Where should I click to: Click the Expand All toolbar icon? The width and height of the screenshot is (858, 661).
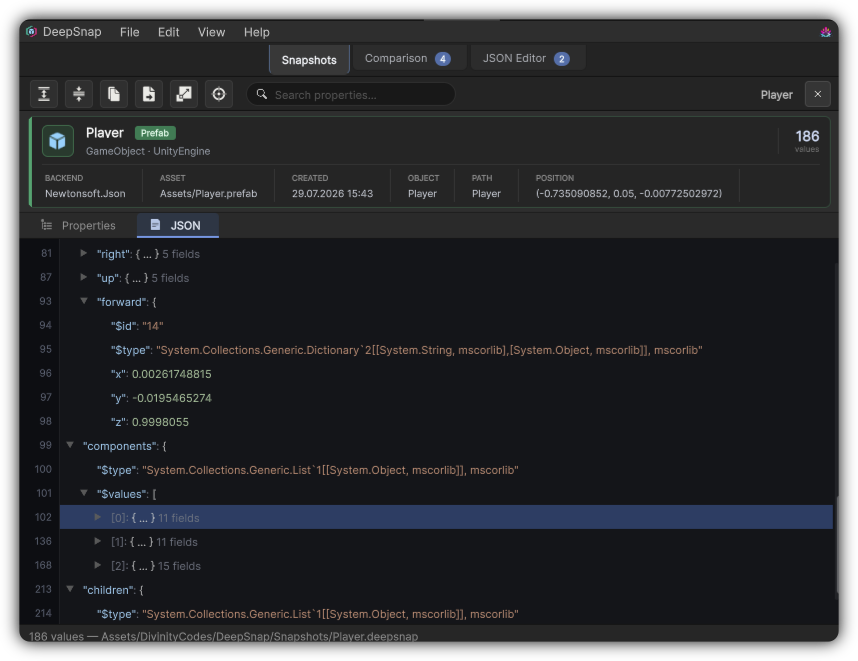[44, 94]
